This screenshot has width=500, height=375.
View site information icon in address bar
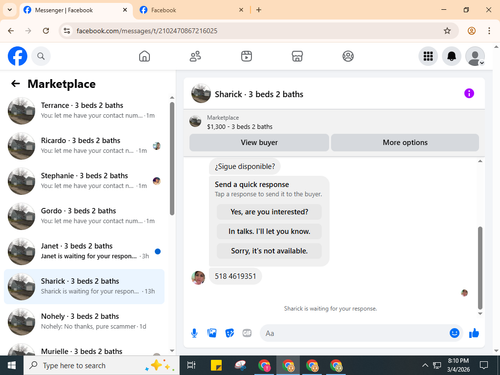[67, 31]
